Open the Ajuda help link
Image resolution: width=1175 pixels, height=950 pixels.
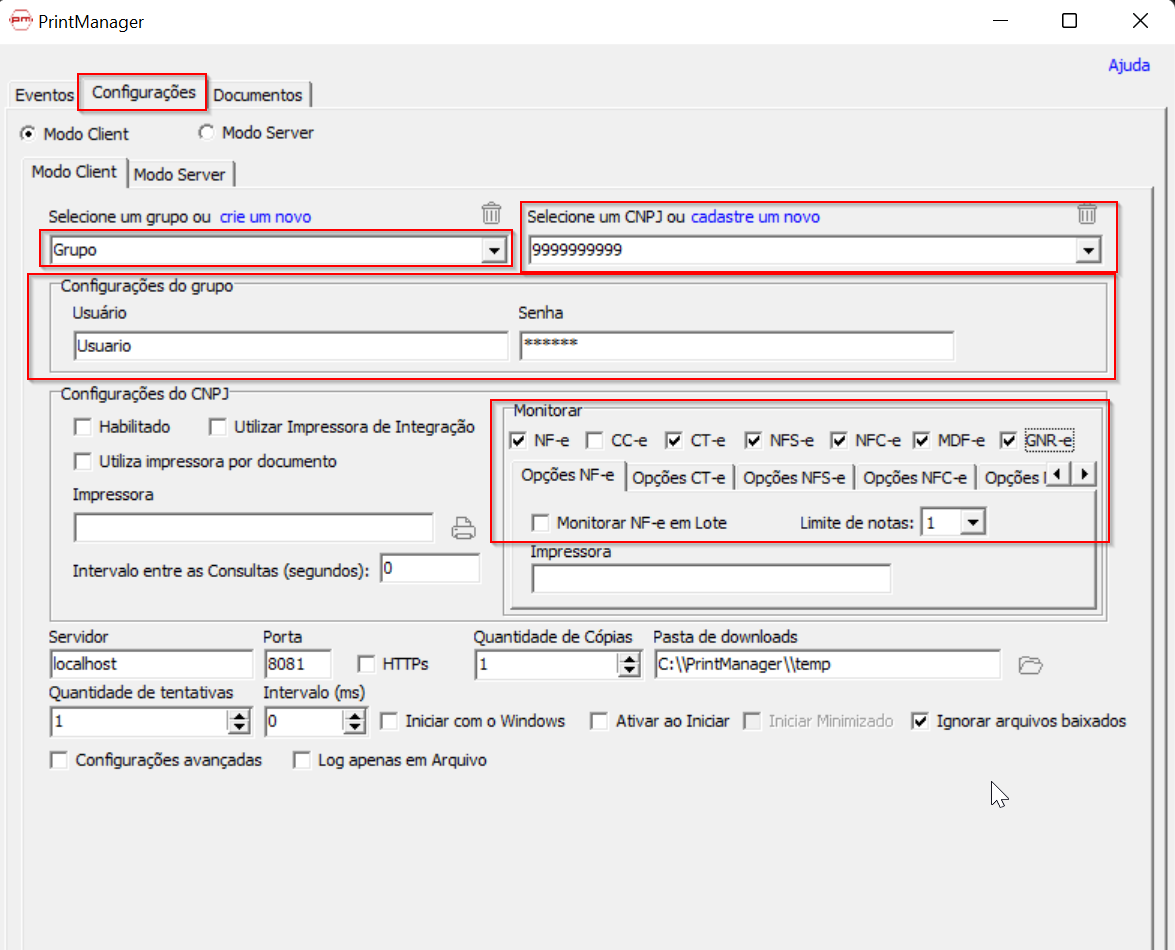(1129, 64)
